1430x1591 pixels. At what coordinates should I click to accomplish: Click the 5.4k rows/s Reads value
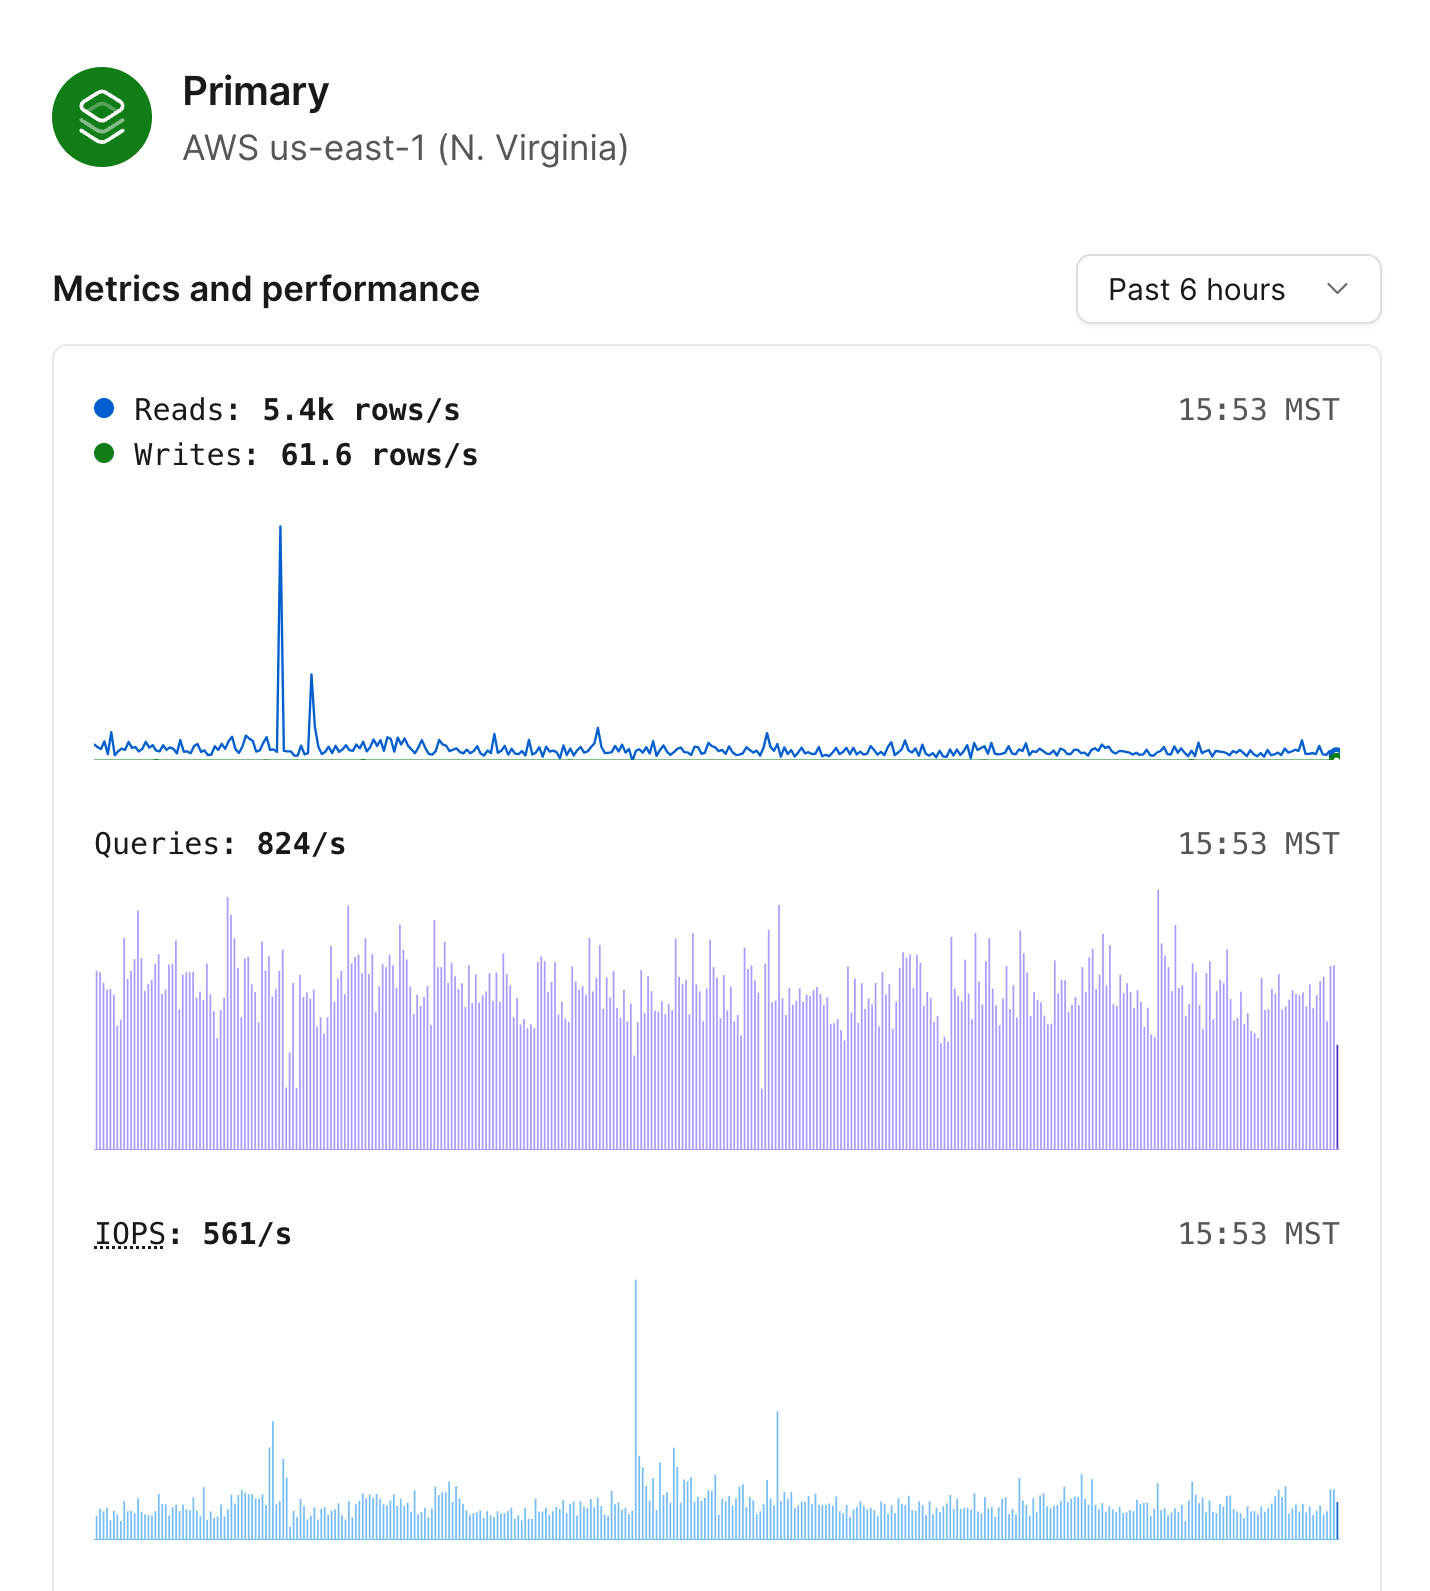click(361, 408)
